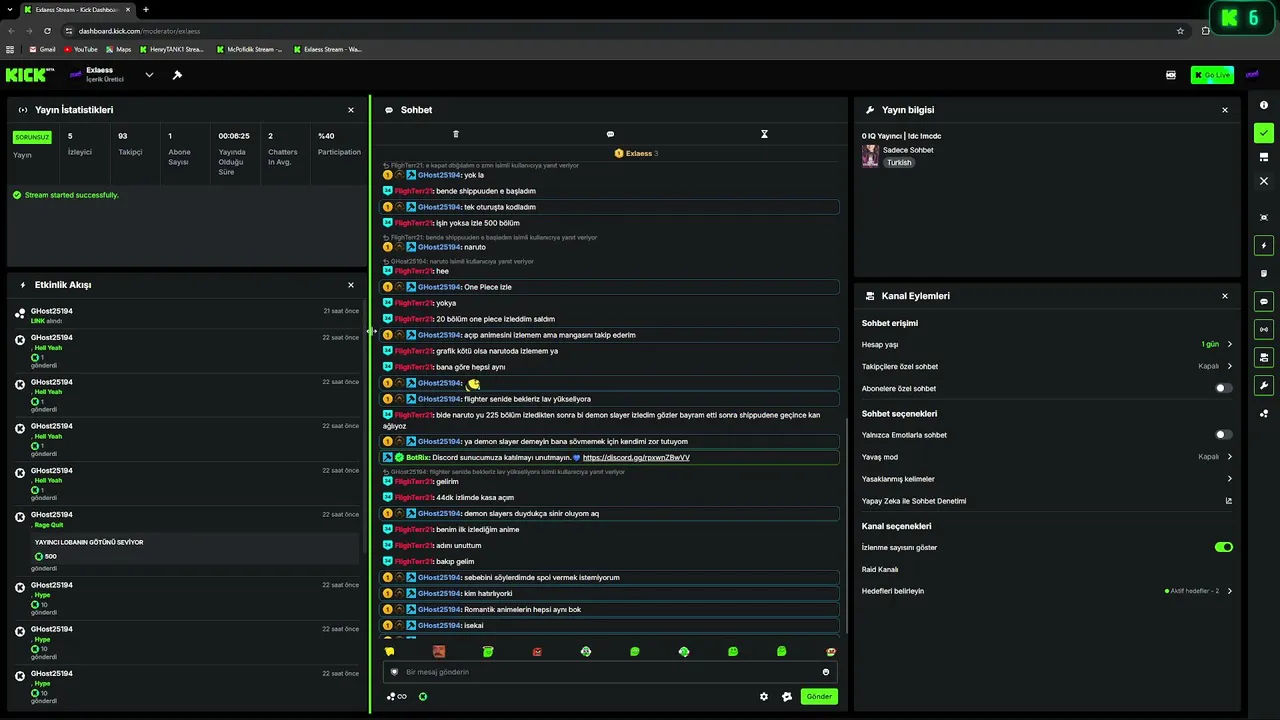Open the McPofidik Stream bookmark
Viewport: 1280px width, 720px height.
pos(249,49)
